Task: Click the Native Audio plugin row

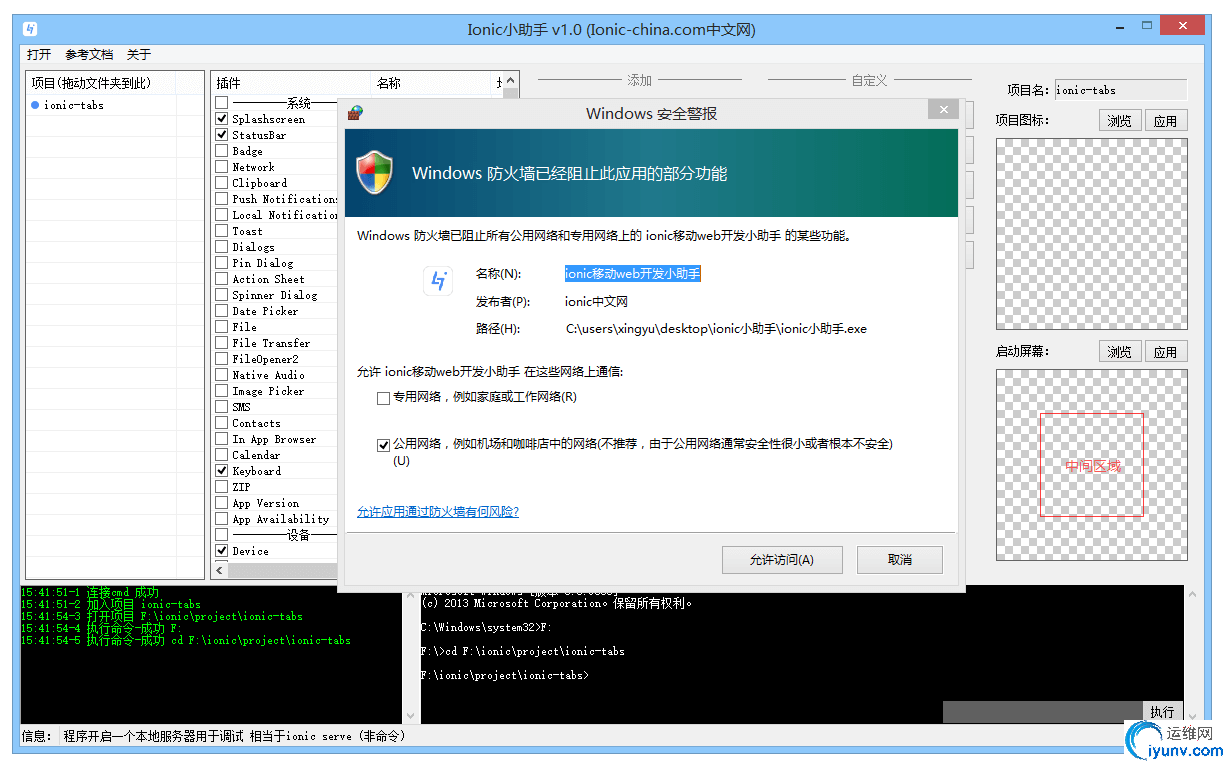Action: [276, 375]
